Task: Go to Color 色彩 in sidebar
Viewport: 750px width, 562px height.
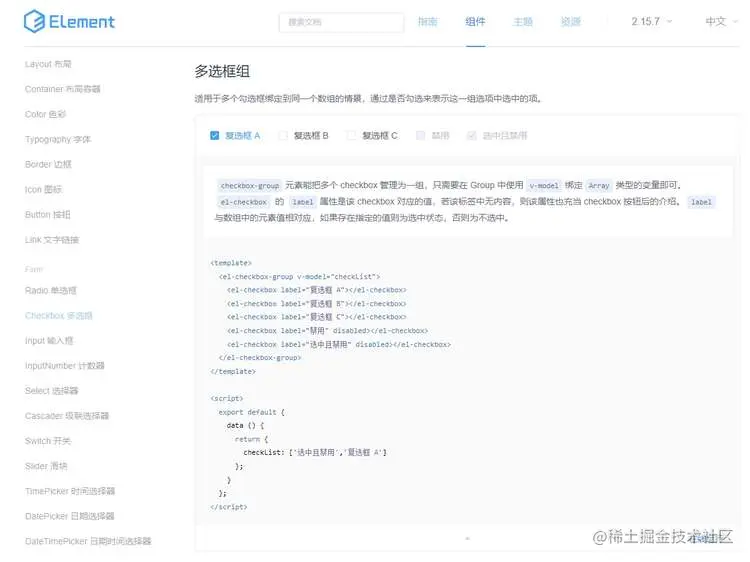Action: (x=45, y=114)
